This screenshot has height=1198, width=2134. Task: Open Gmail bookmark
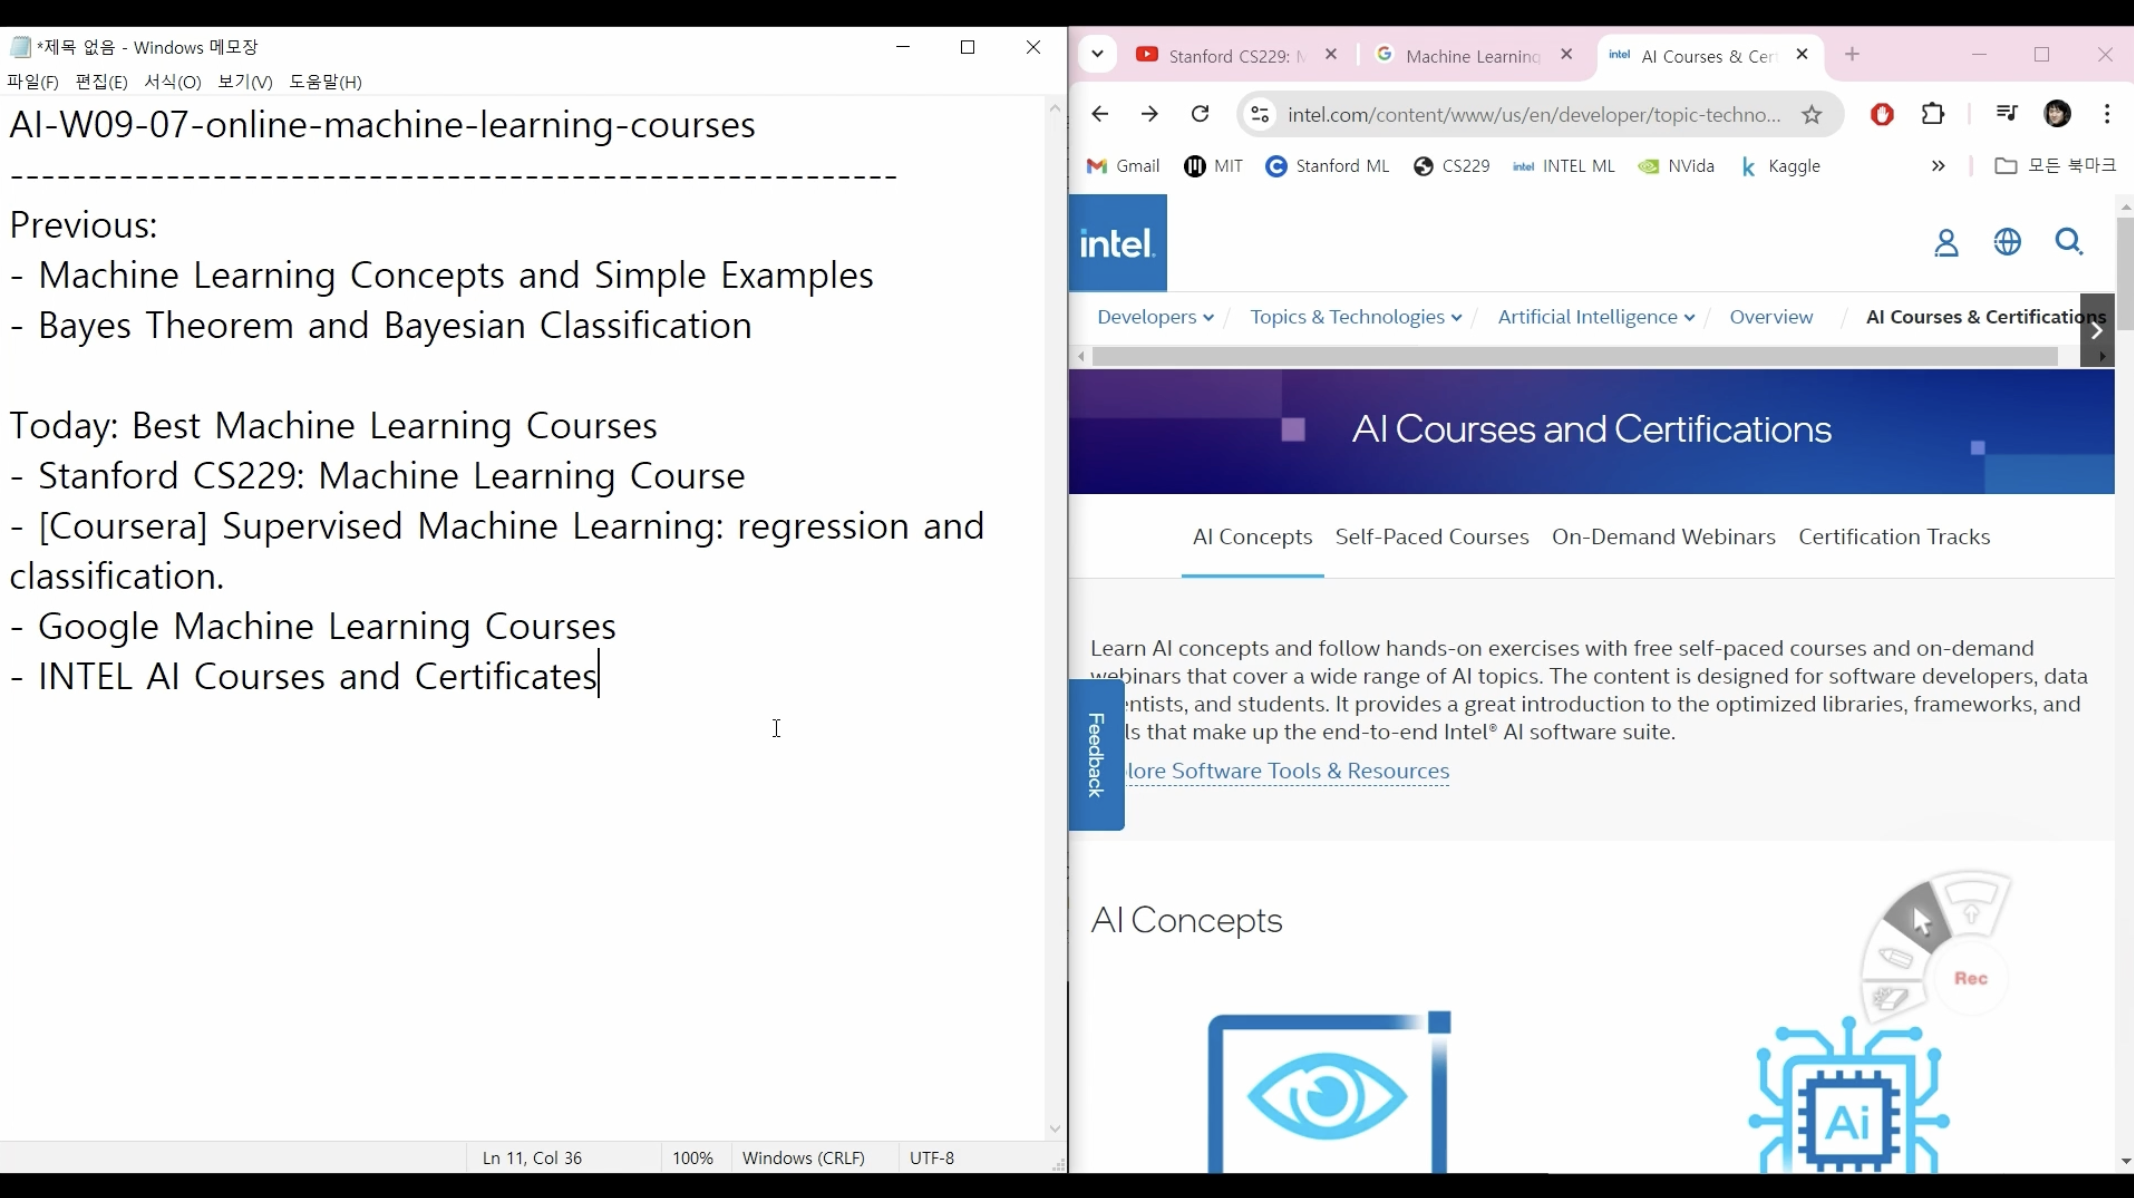click(1123, 166)
